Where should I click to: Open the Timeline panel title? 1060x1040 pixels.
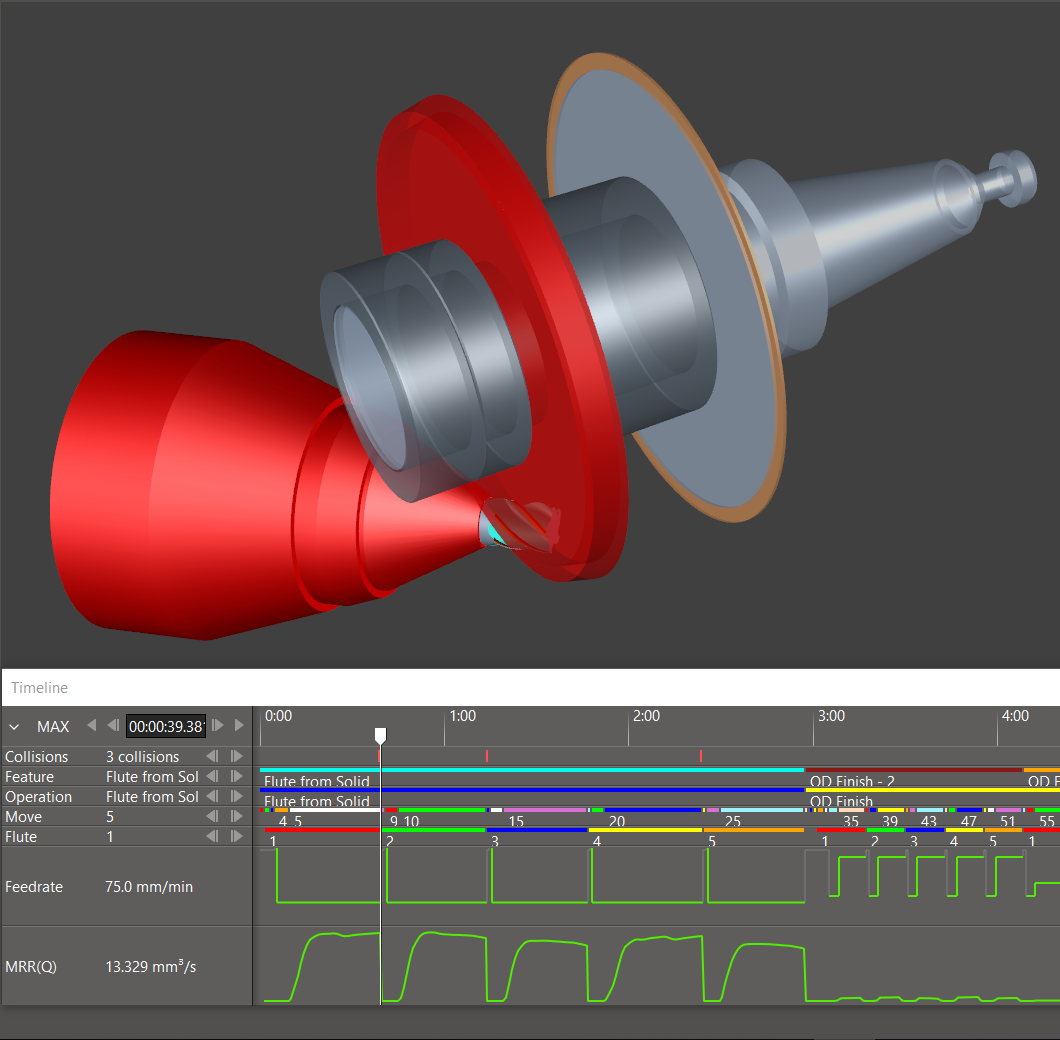39,688
